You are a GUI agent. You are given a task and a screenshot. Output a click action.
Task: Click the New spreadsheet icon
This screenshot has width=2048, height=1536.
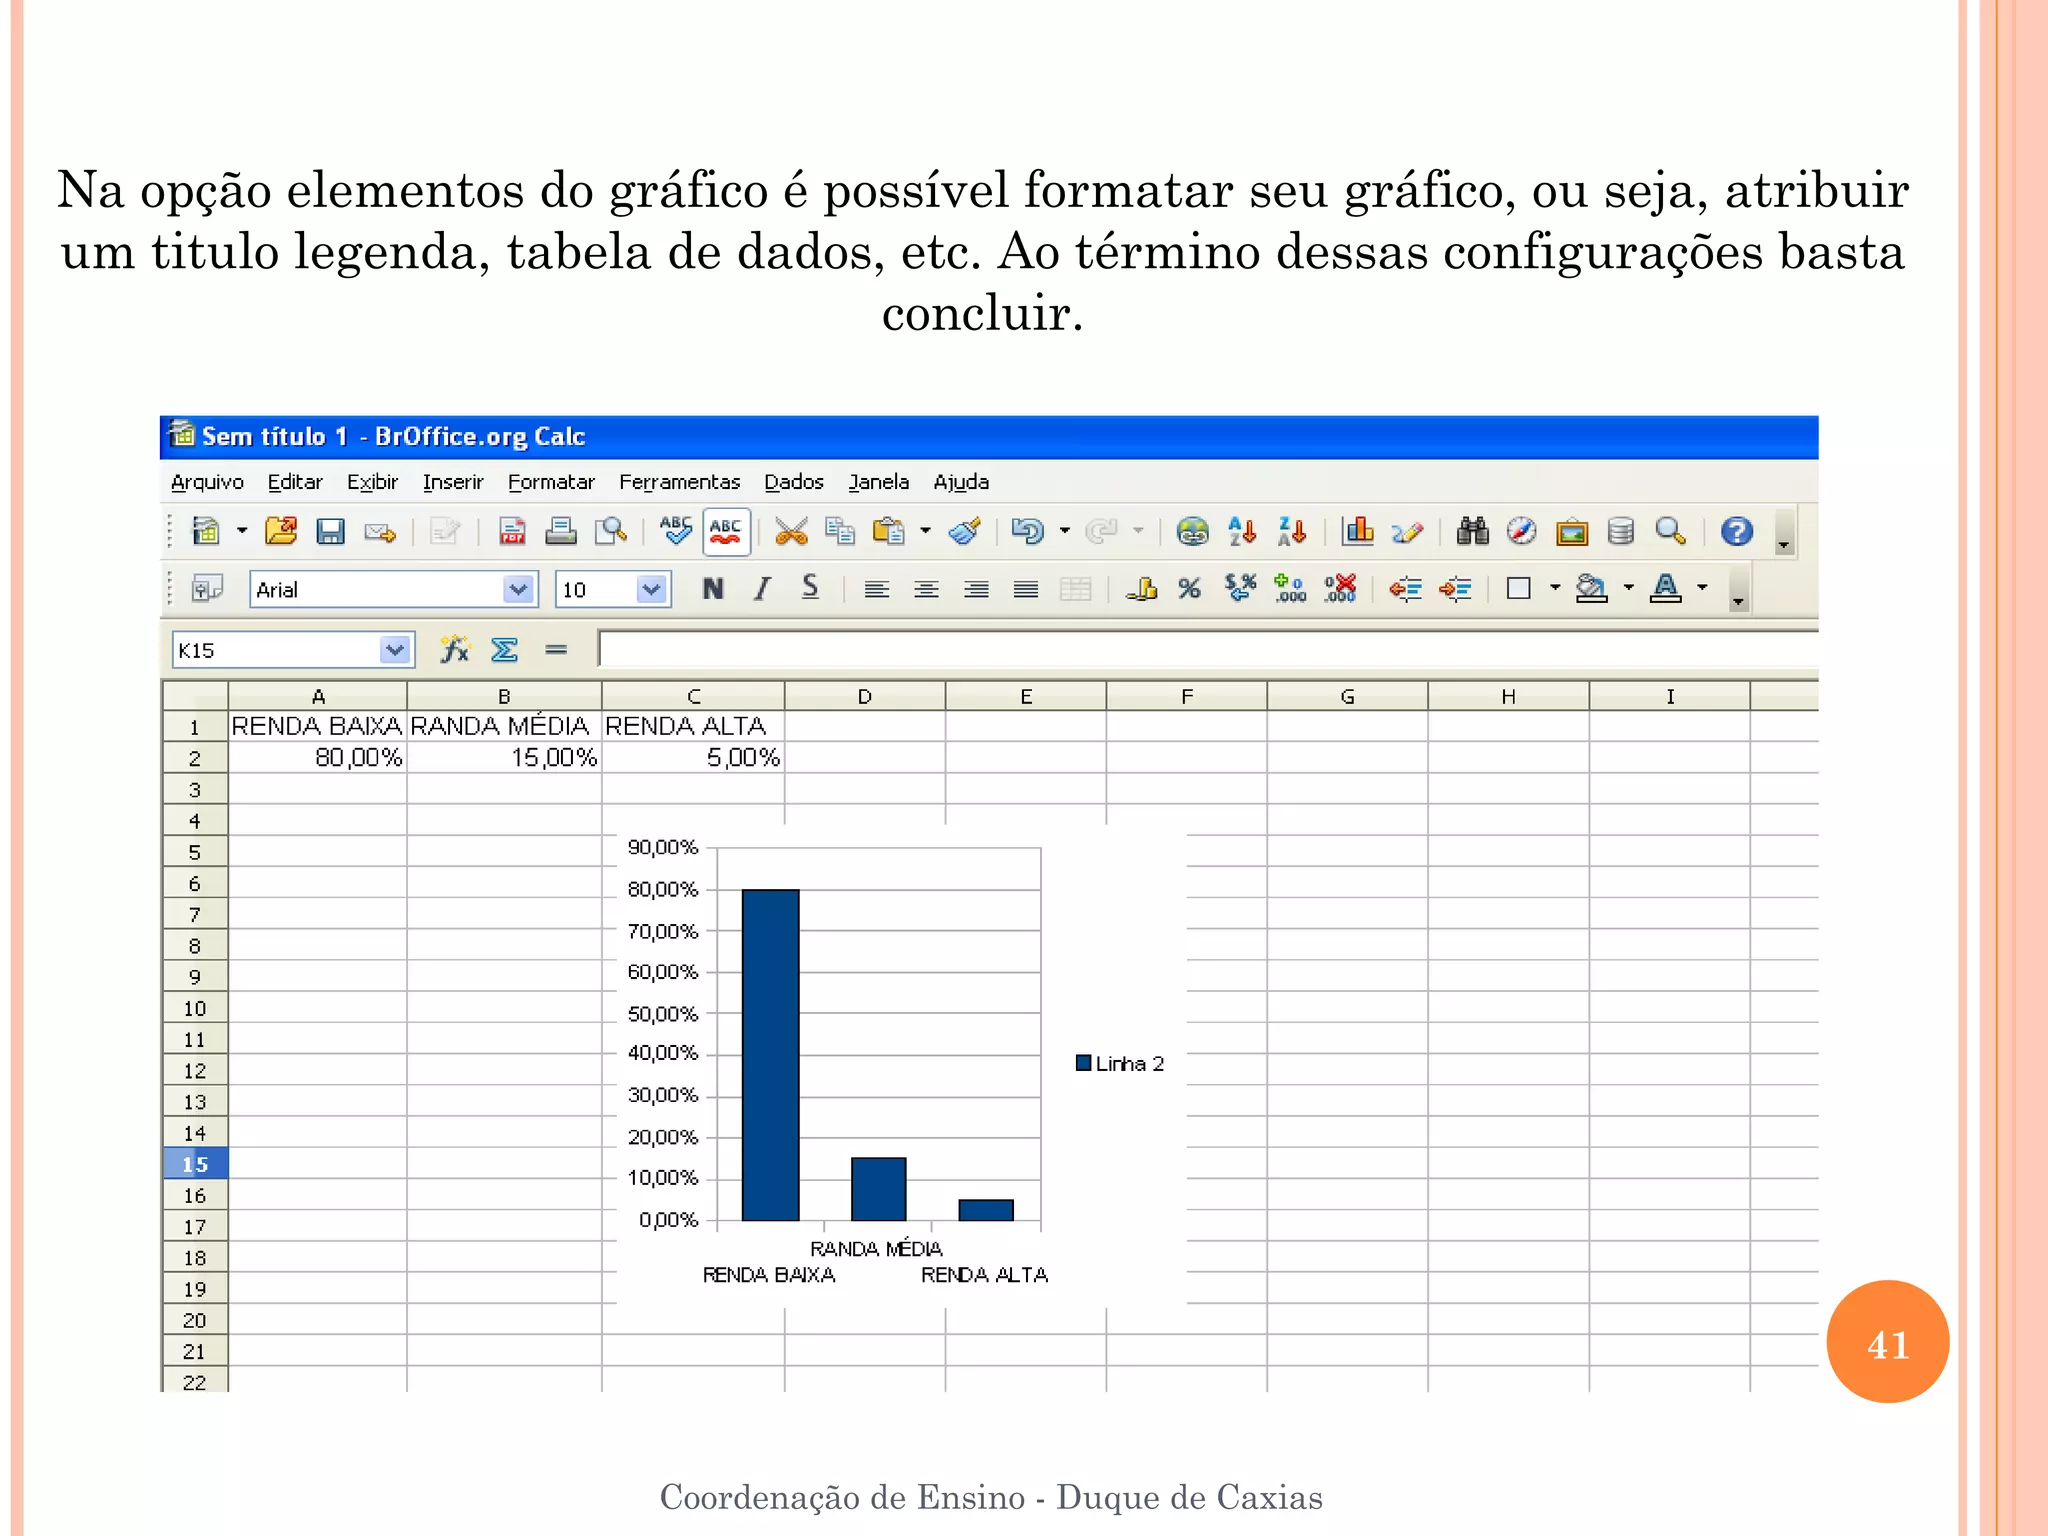(x=206, y=531)
